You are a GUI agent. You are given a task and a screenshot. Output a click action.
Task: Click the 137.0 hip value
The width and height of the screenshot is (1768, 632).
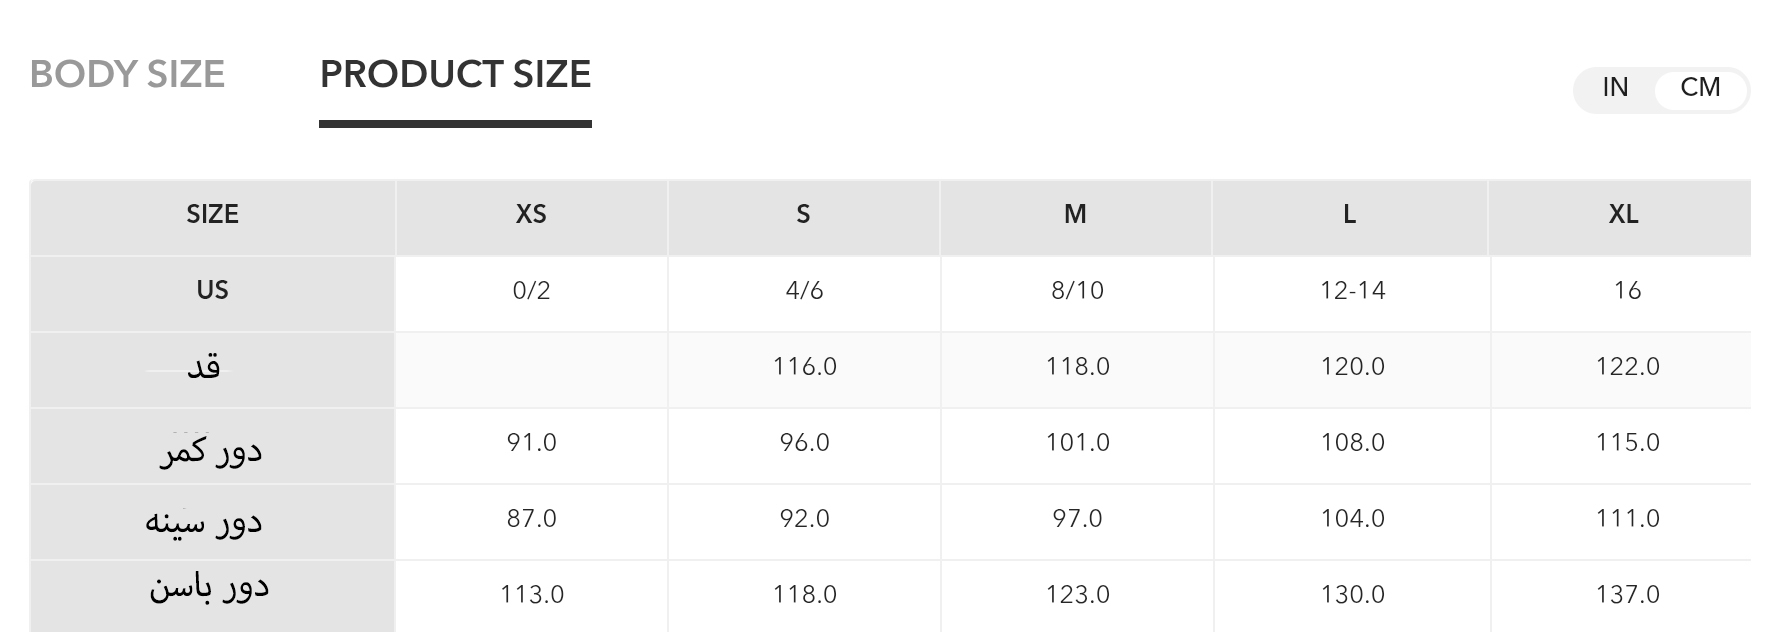click(1627, 595)
